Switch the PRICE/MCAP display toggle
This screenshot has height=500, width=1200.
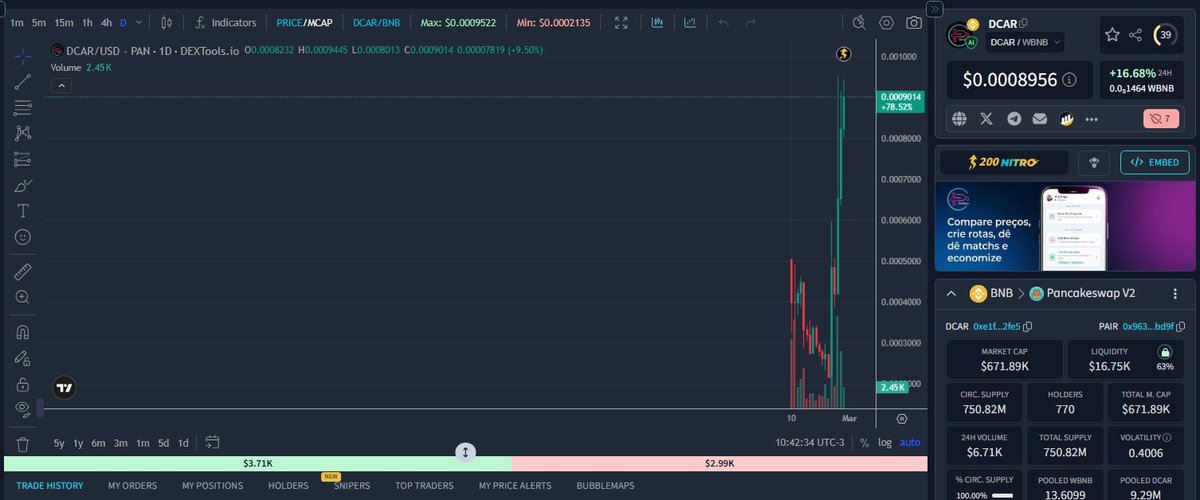305,22
